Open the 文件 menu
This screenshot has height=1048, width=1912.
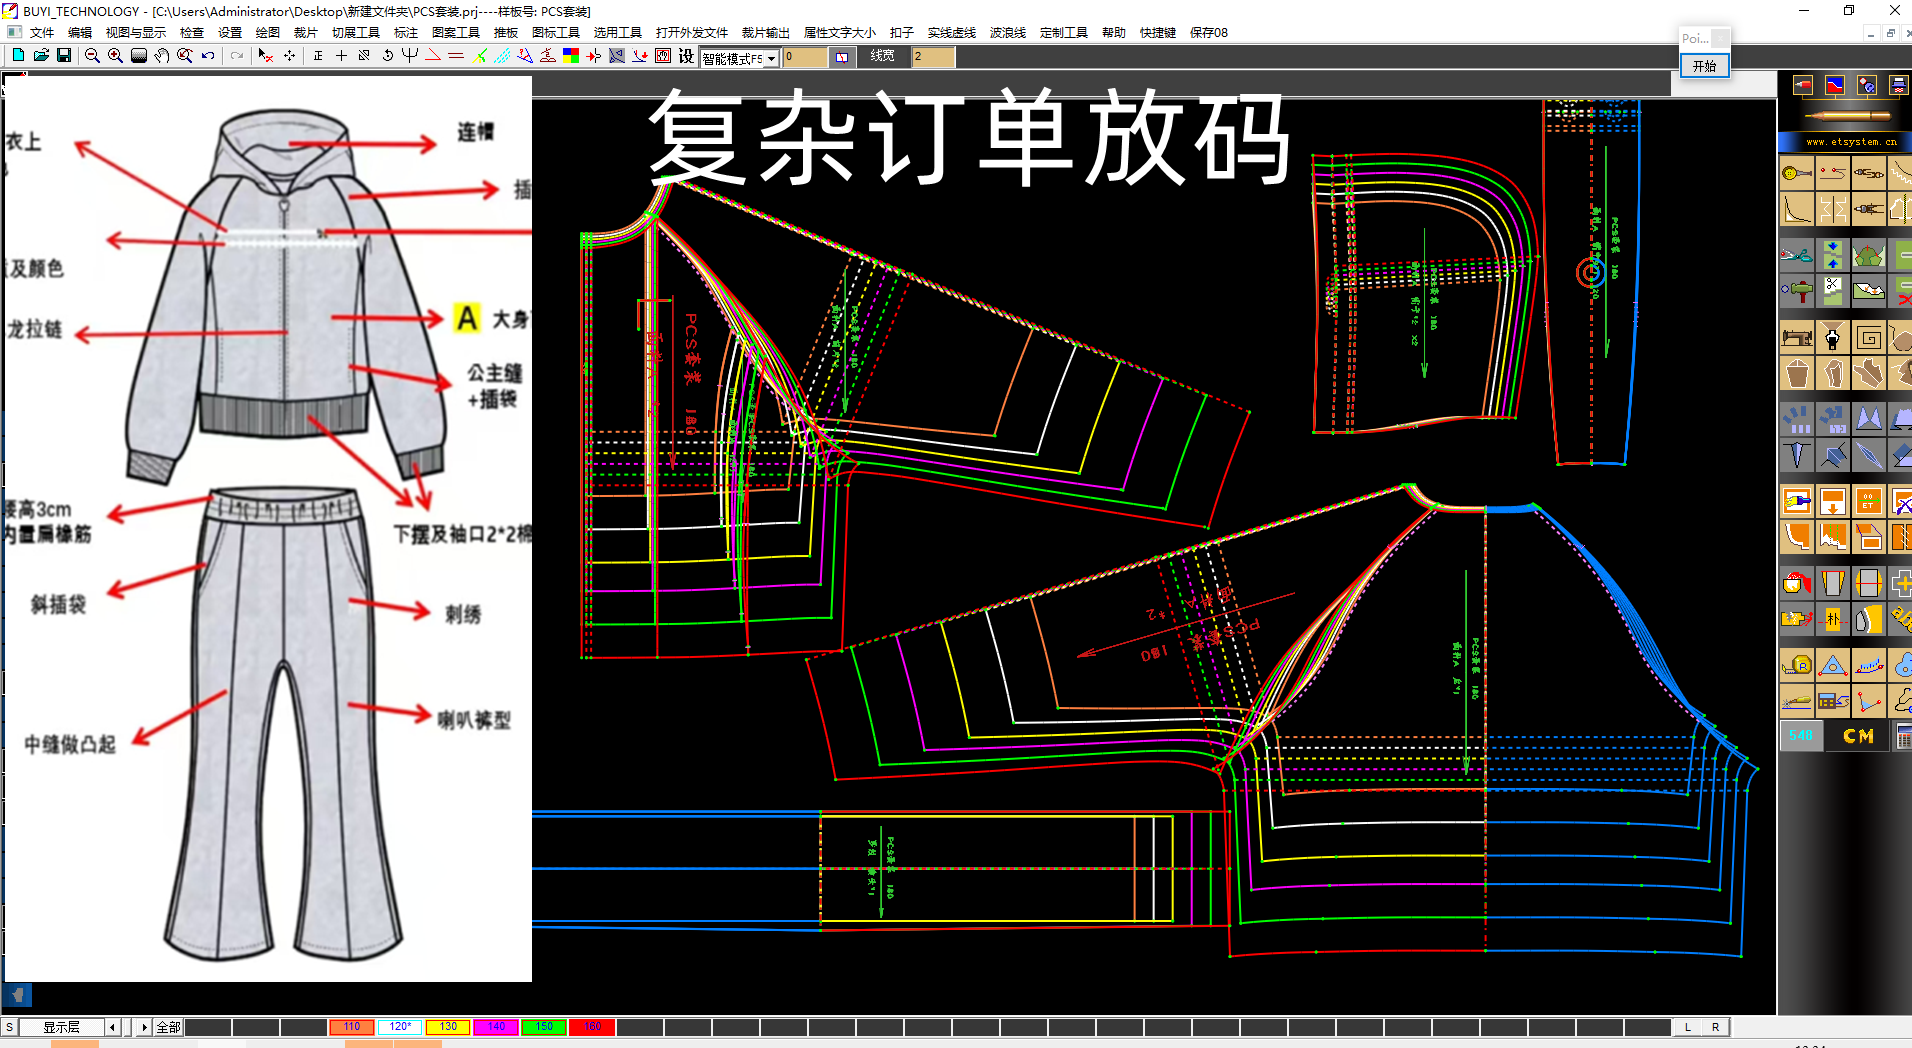43,32
